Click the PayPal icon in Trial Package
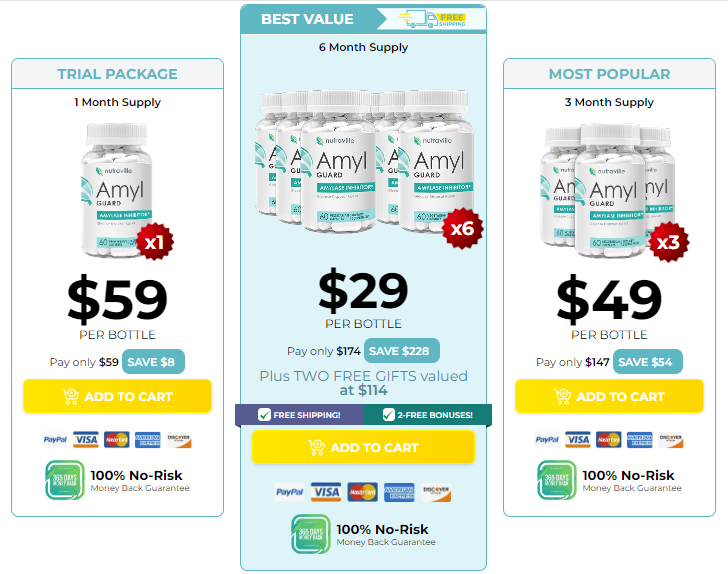Image resolution: width=728 pixels, height=574 pixels. click(x=55, y=439)
